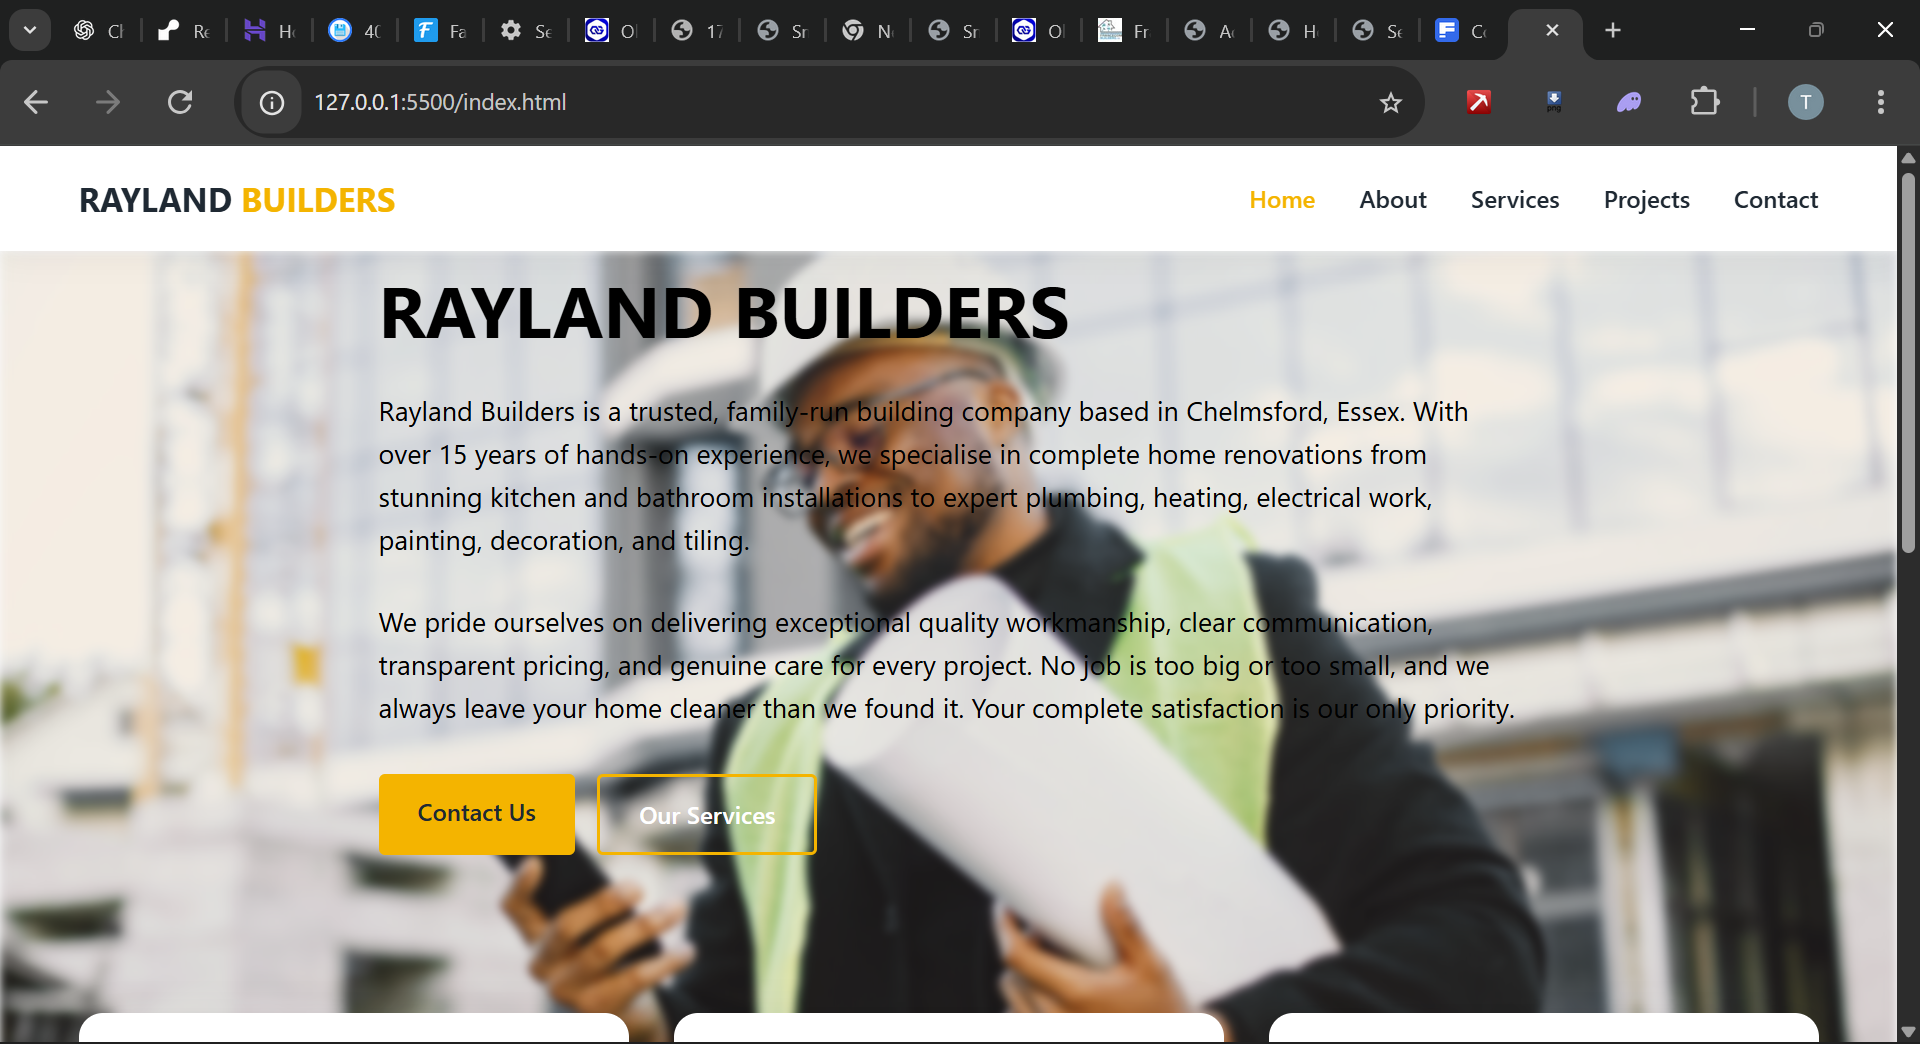Click the scrollbar down arrow
Viewport: 1920px width, 1044px height.
coord(1908,1031)
